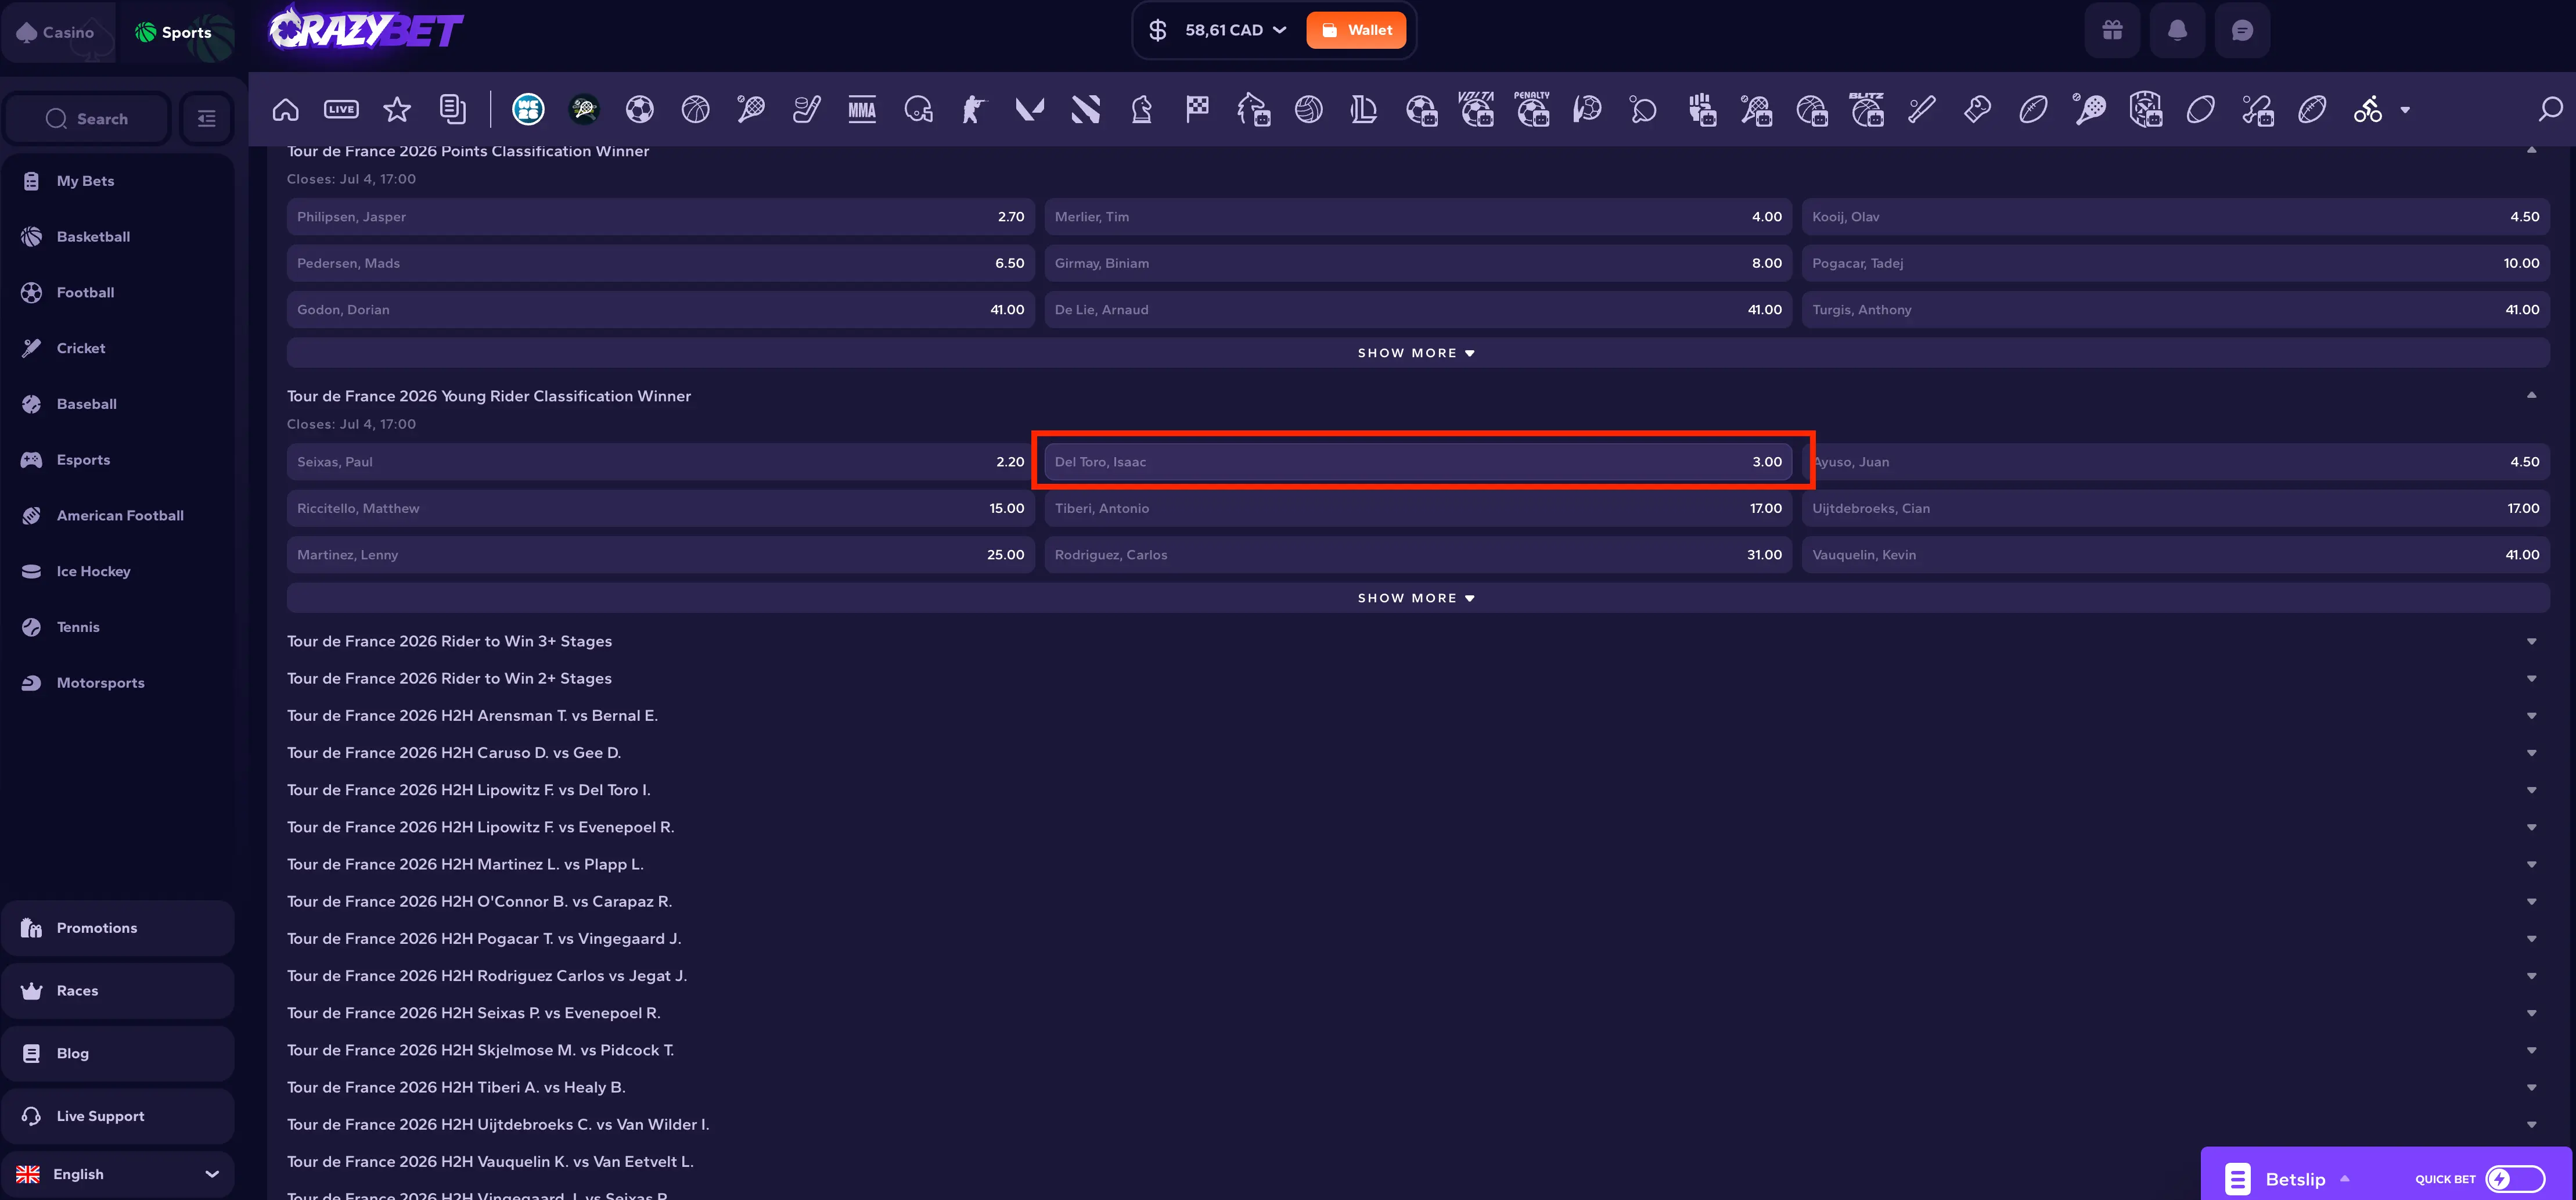The width and height of the screenshot is (2576, 1200).
Task: Collapse Young Rider Classification Winner section
Action: point(2531,396)
